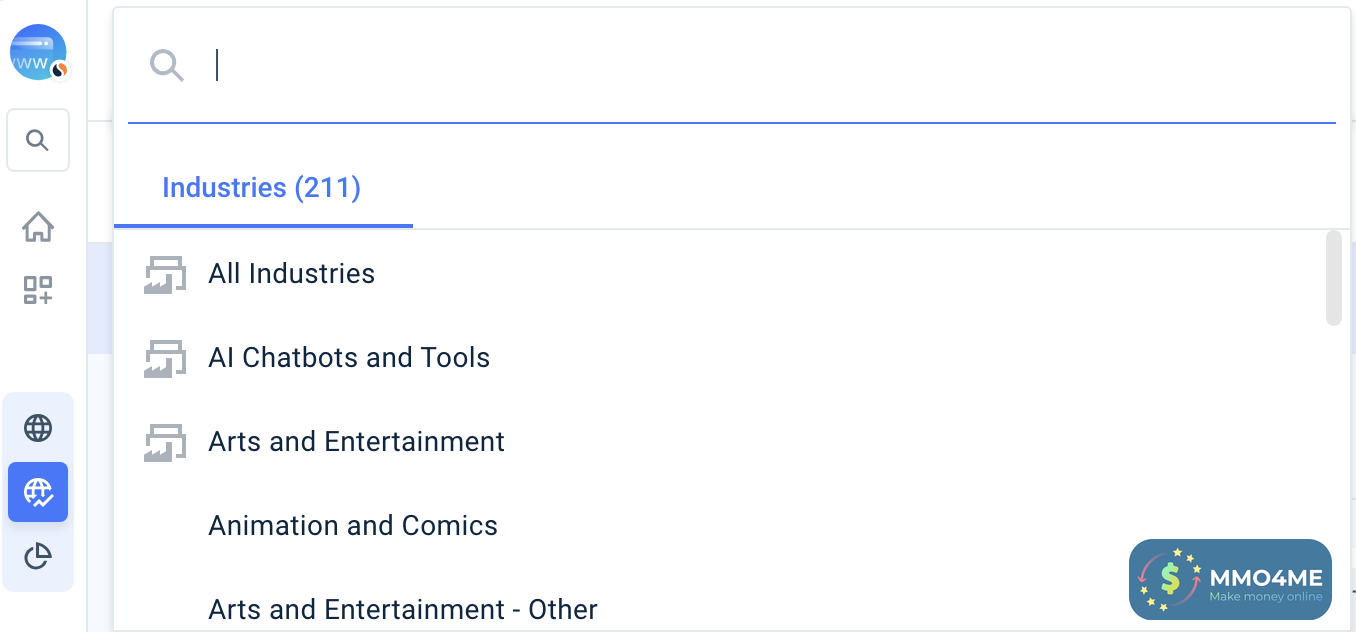Click the industry icon beside All Industries

165,274
